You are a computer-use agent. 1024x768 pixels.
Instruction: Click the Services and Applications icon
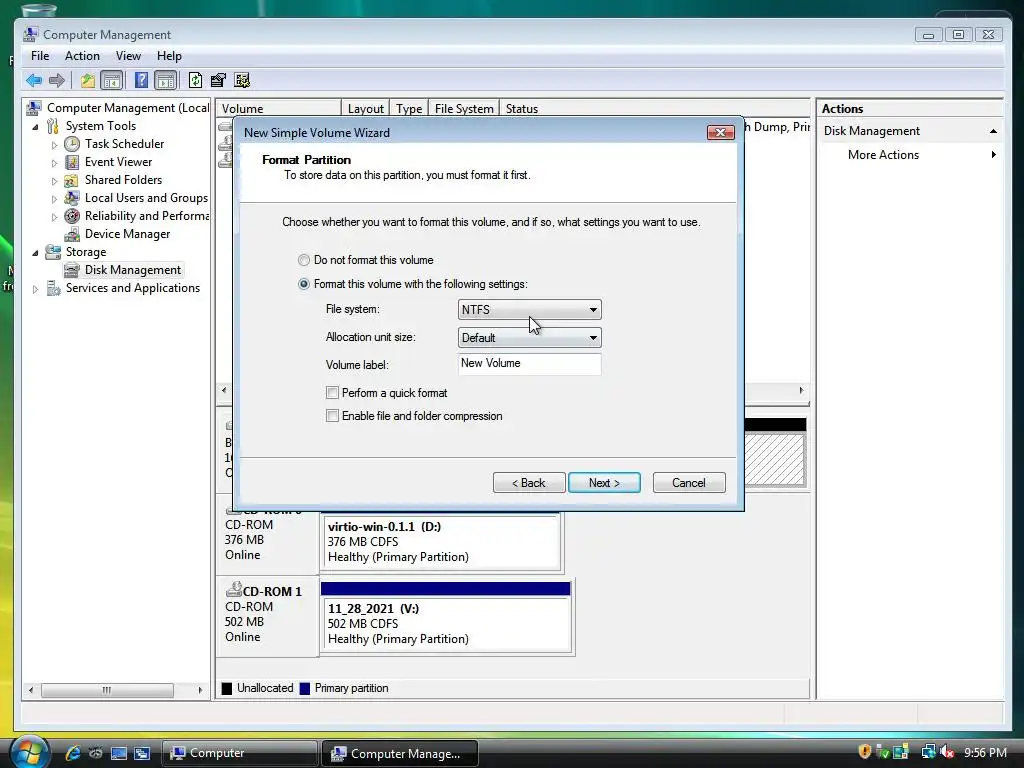53,288
